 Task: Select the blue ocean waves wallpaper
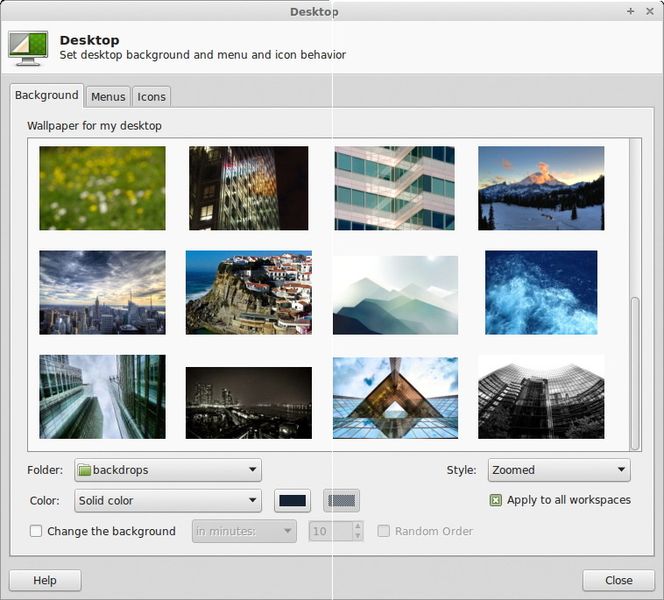540,292
